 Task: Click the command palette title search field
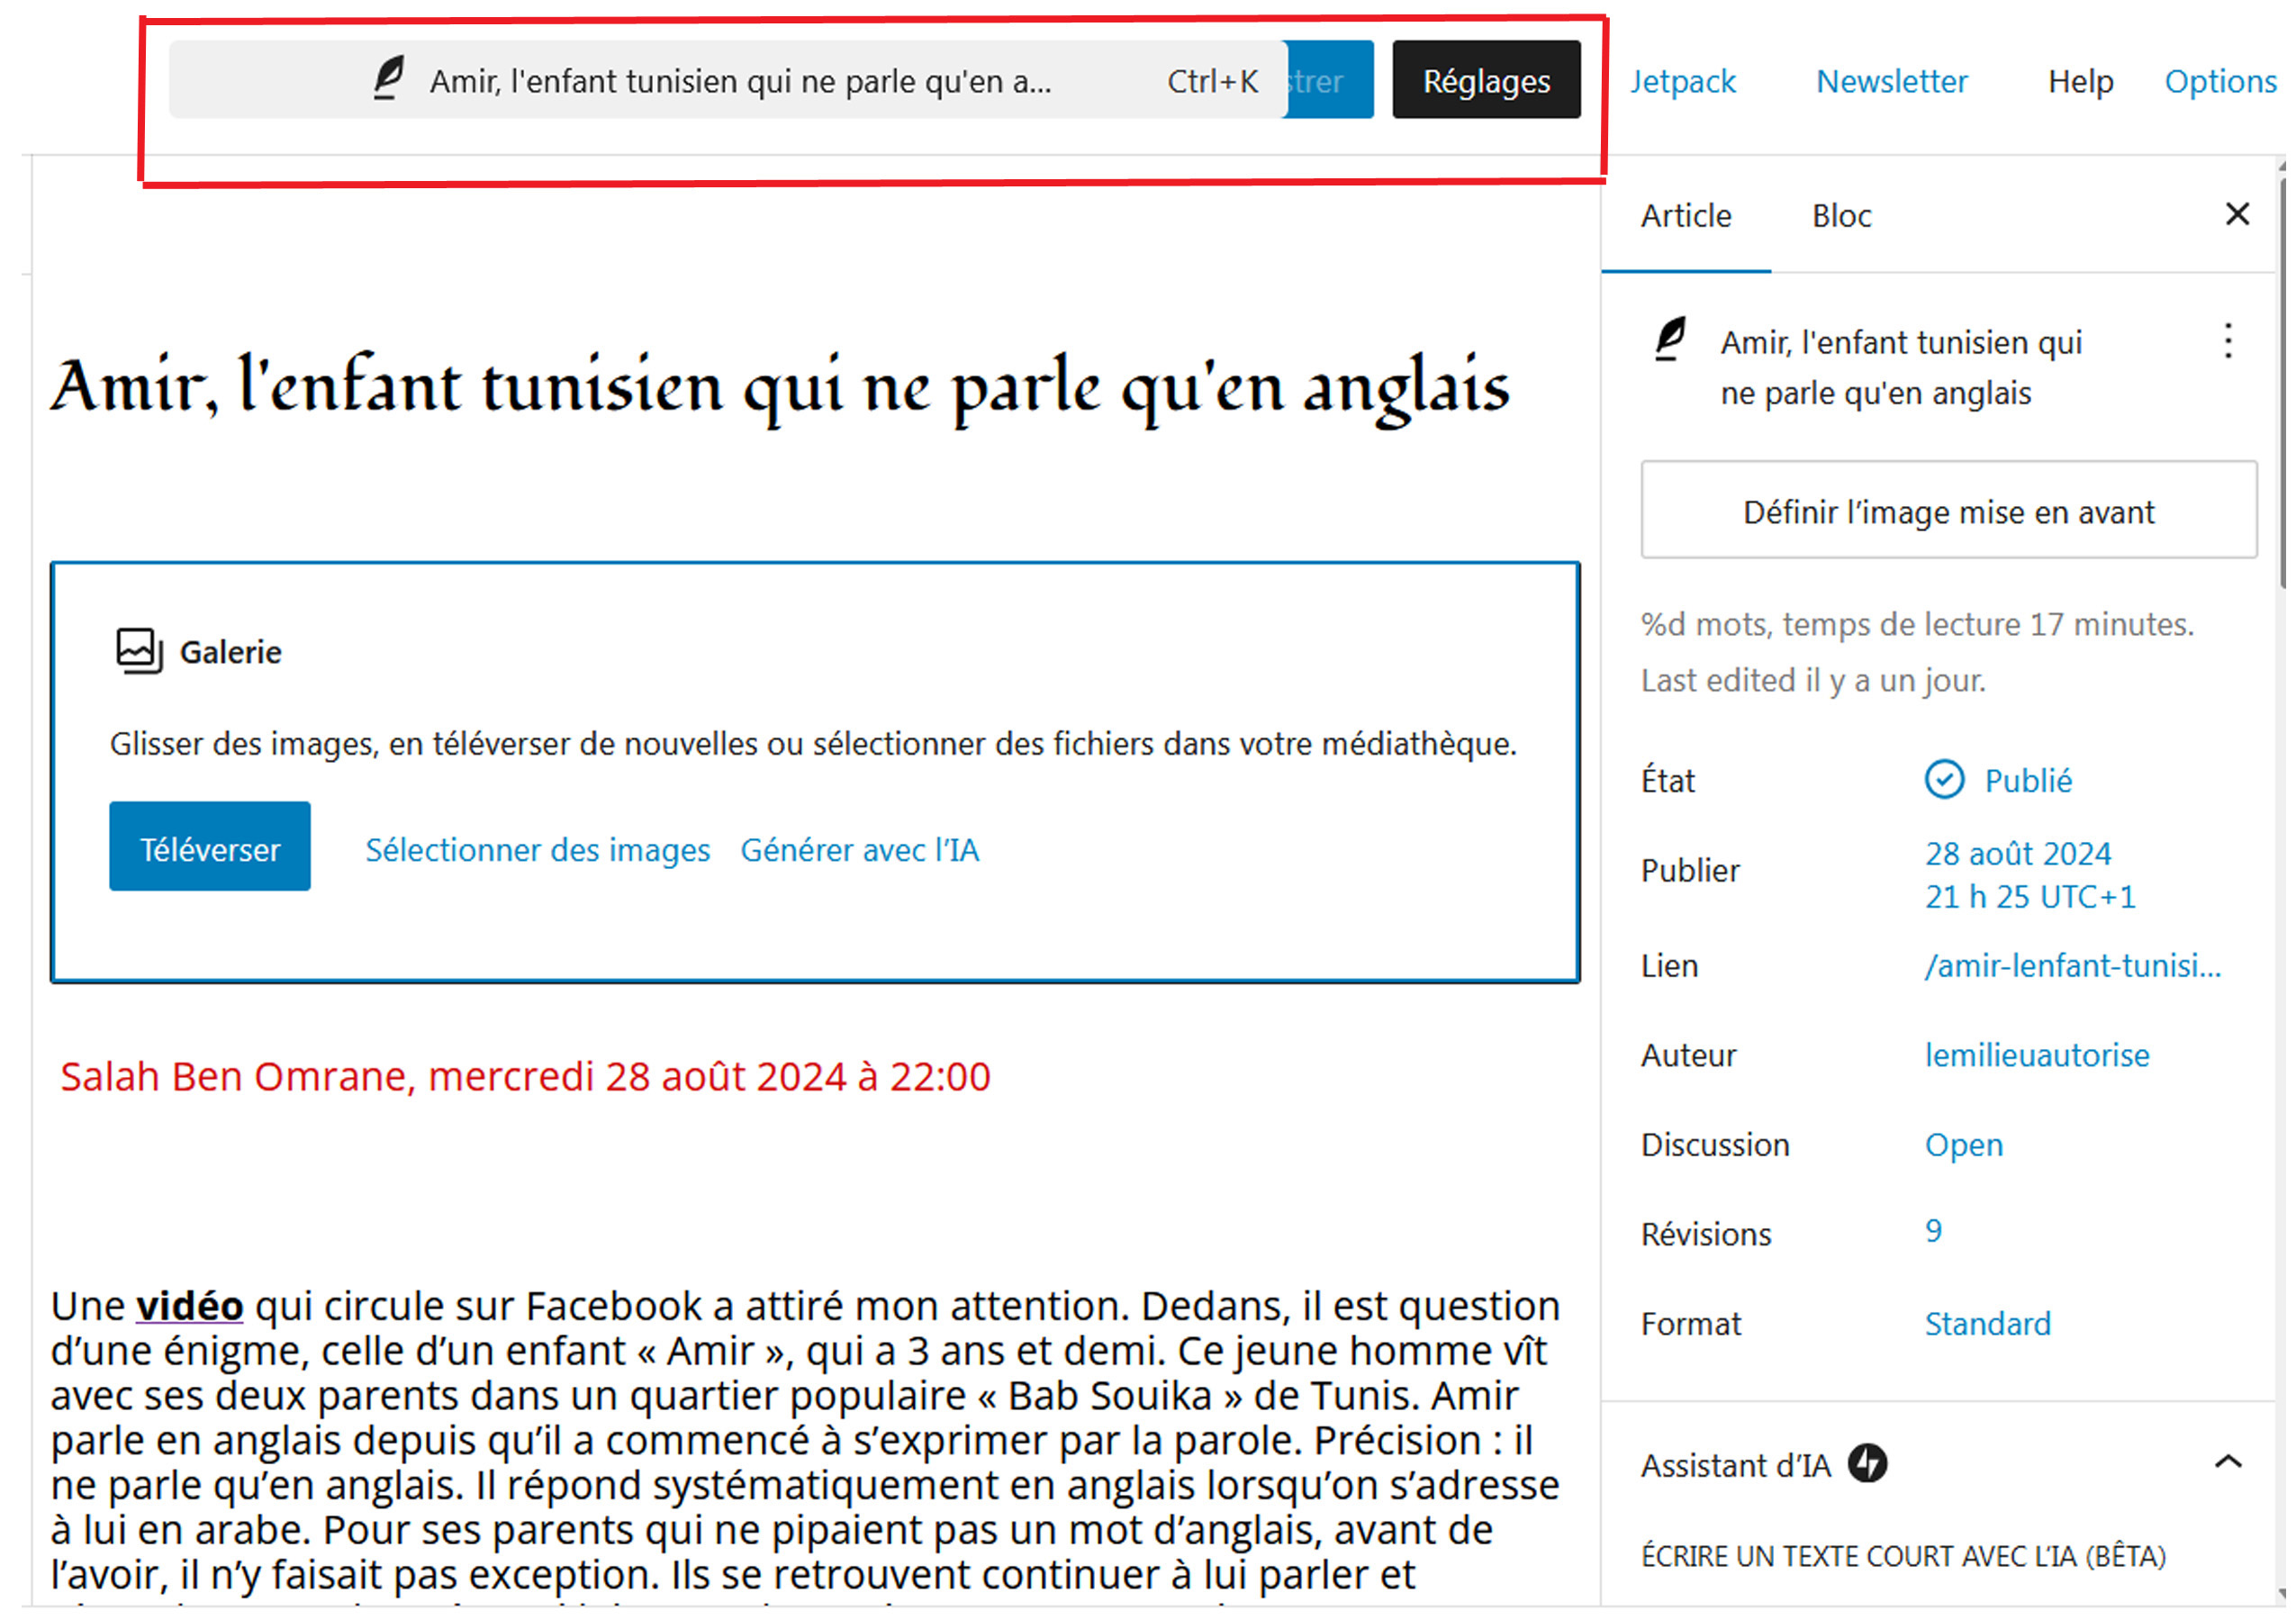(742, 81)
